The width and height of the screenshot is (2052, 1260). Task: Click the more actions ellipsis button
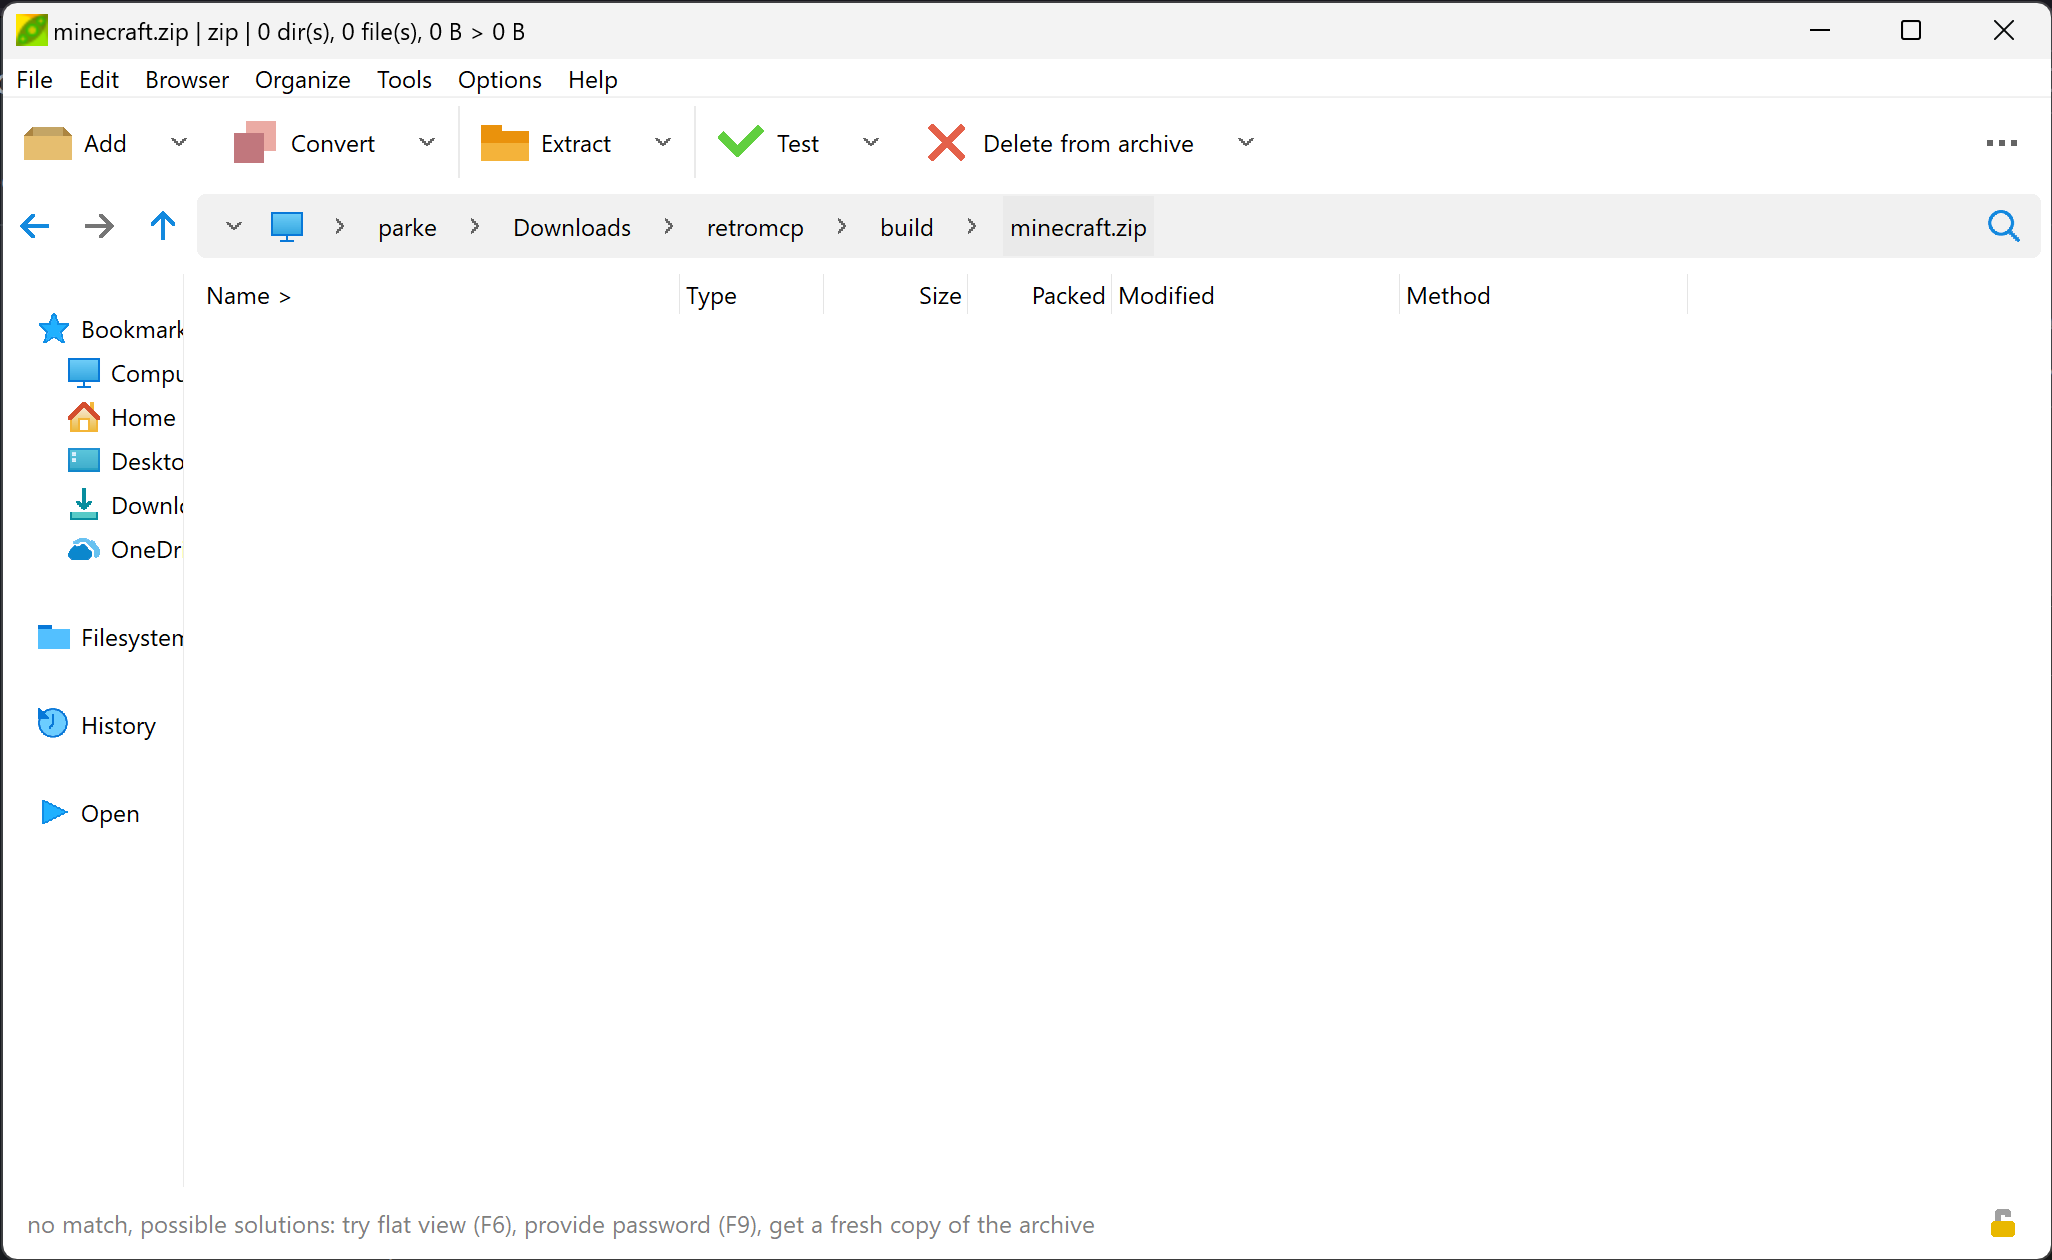(x=2001, y=143)
